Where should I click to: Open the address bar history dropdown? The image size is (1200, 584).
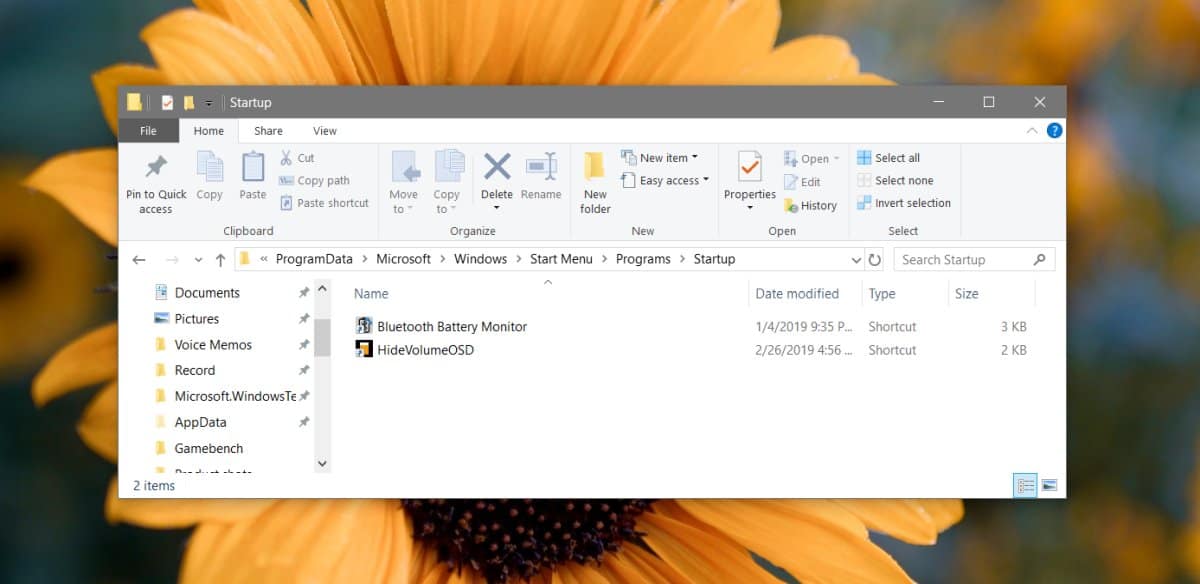[x=856, y=260]
